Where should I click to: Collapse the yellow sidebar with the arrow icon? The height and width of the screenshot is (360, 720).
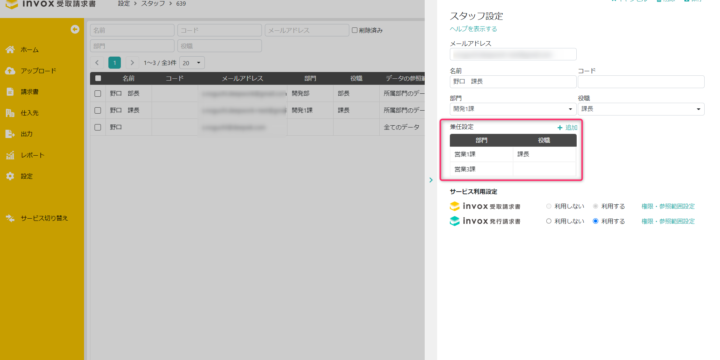(75, 29)
